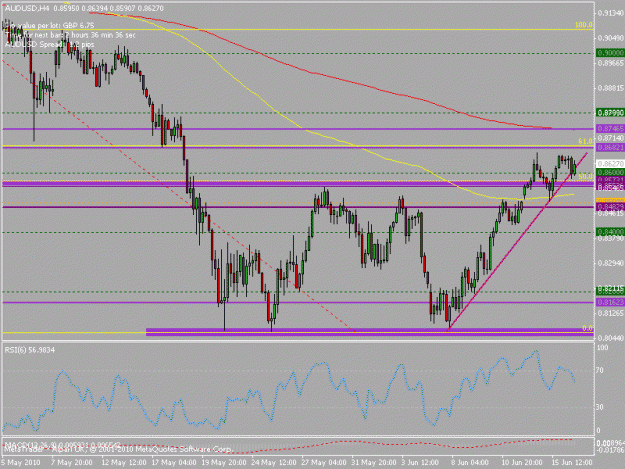Click the 12 May 12:00 time label

pos(122,463)
